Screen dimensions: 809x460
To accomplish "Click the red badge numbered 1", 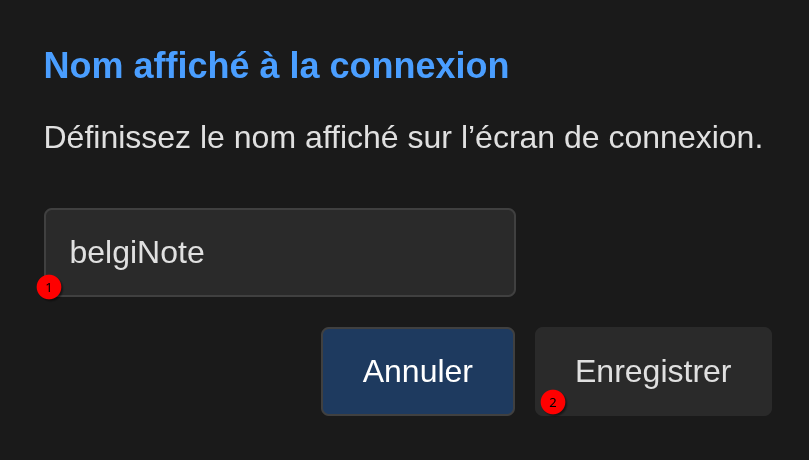I will (x=49, y=287).
